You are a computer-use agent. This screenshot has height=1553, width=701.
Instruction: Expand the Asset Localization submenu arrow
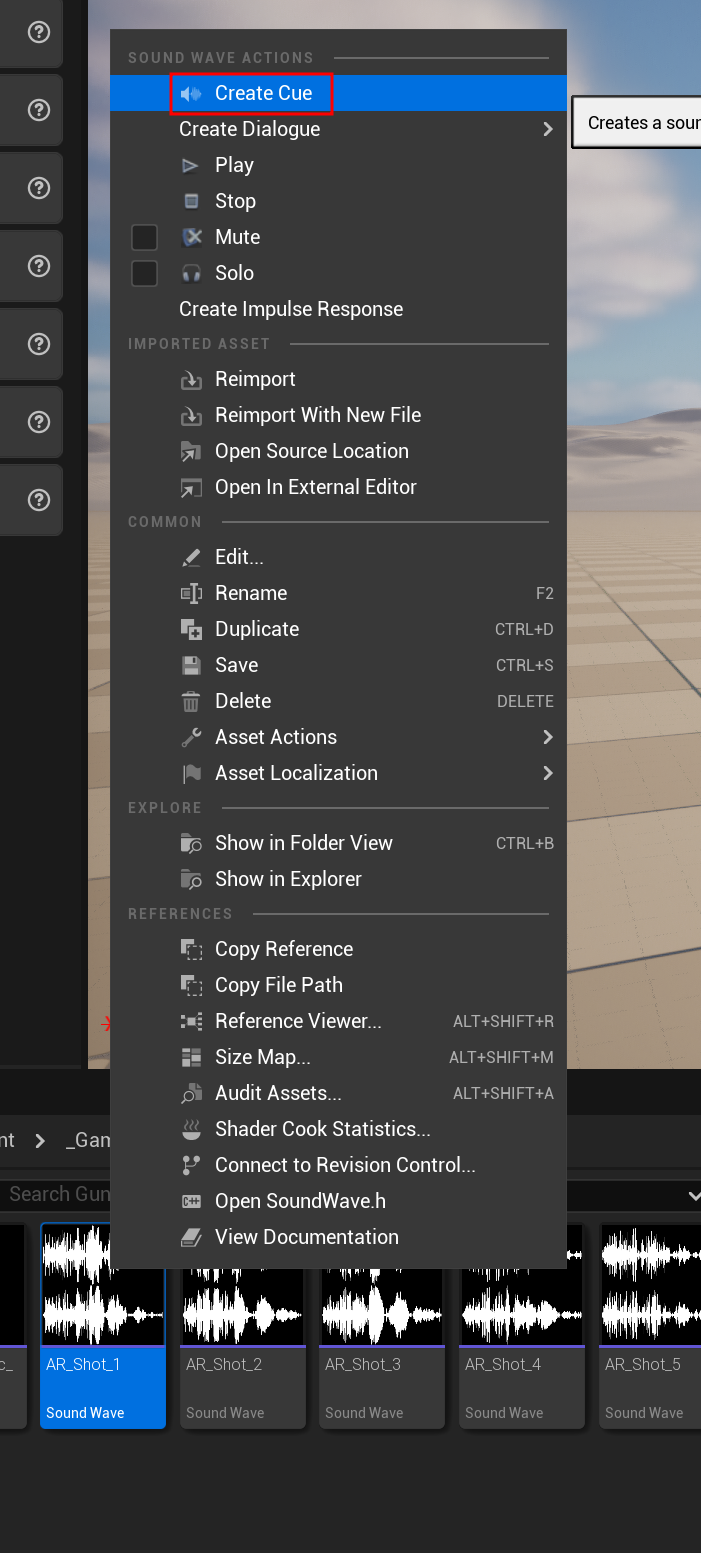pos(548,774)
